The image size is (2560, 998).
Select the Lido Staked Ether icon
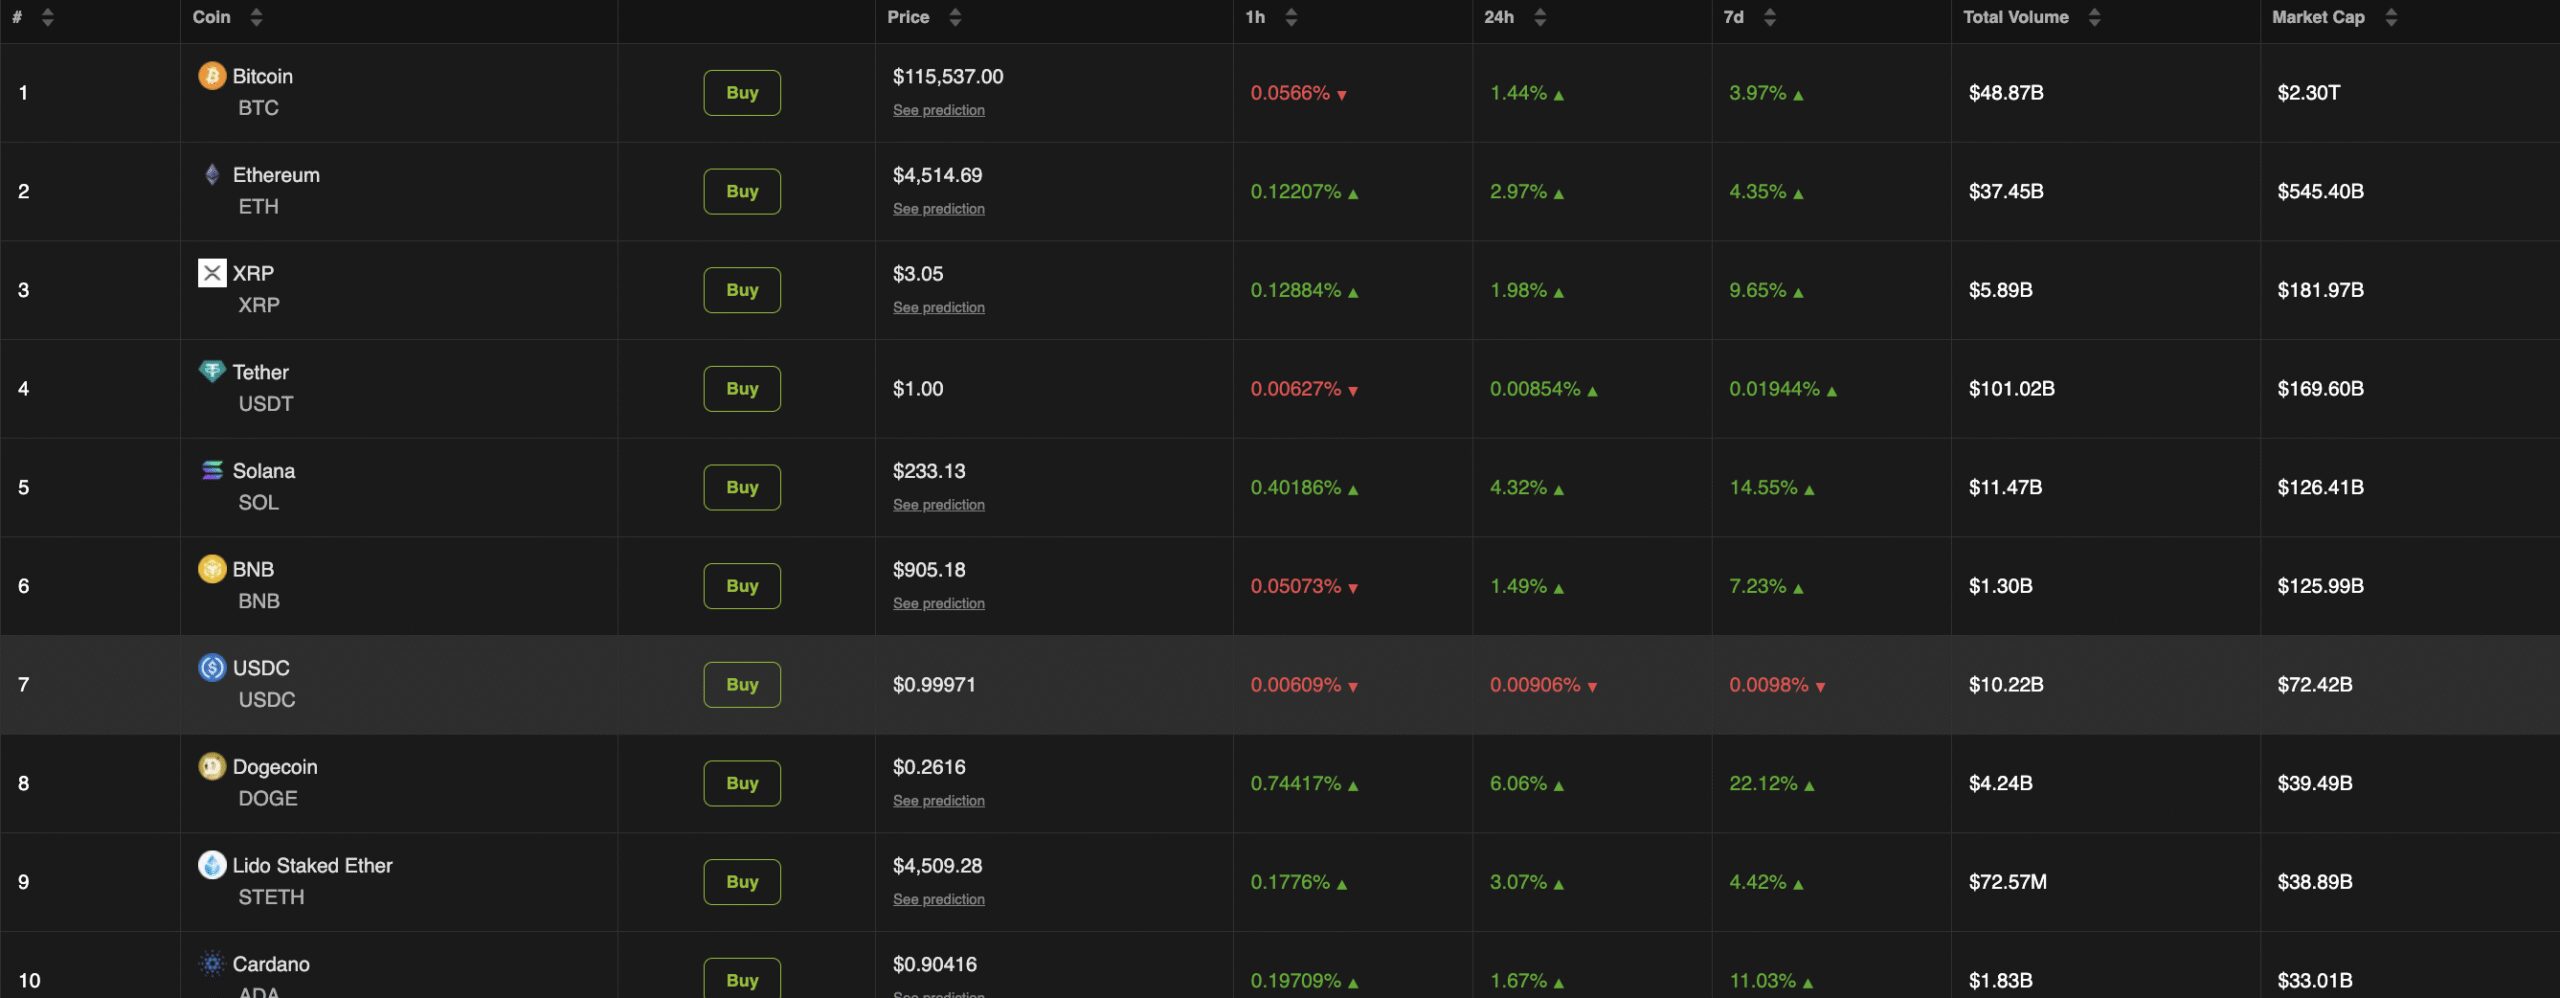[212, 866]
